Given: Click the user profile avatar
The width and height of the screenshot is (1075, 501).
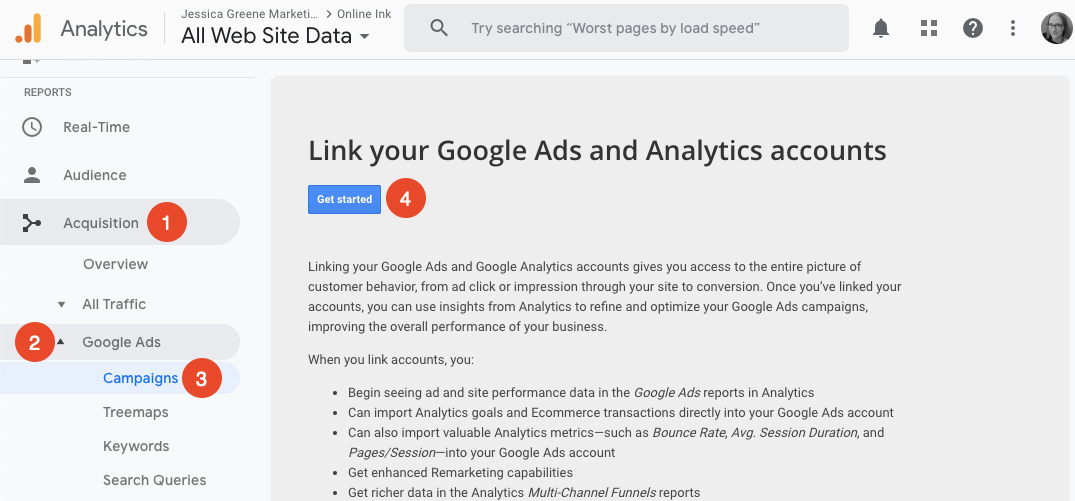Looking at the screenshot, I should (x=1056, y=28).
